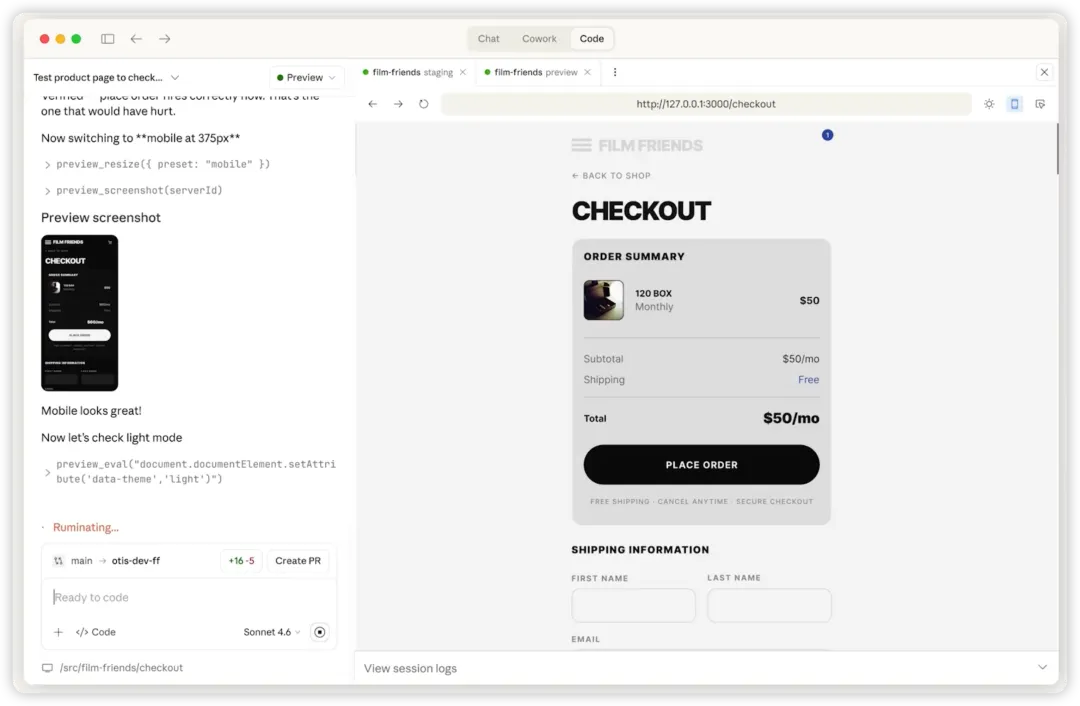
Task: Click the Free shipping value
Action: (809, 380)
